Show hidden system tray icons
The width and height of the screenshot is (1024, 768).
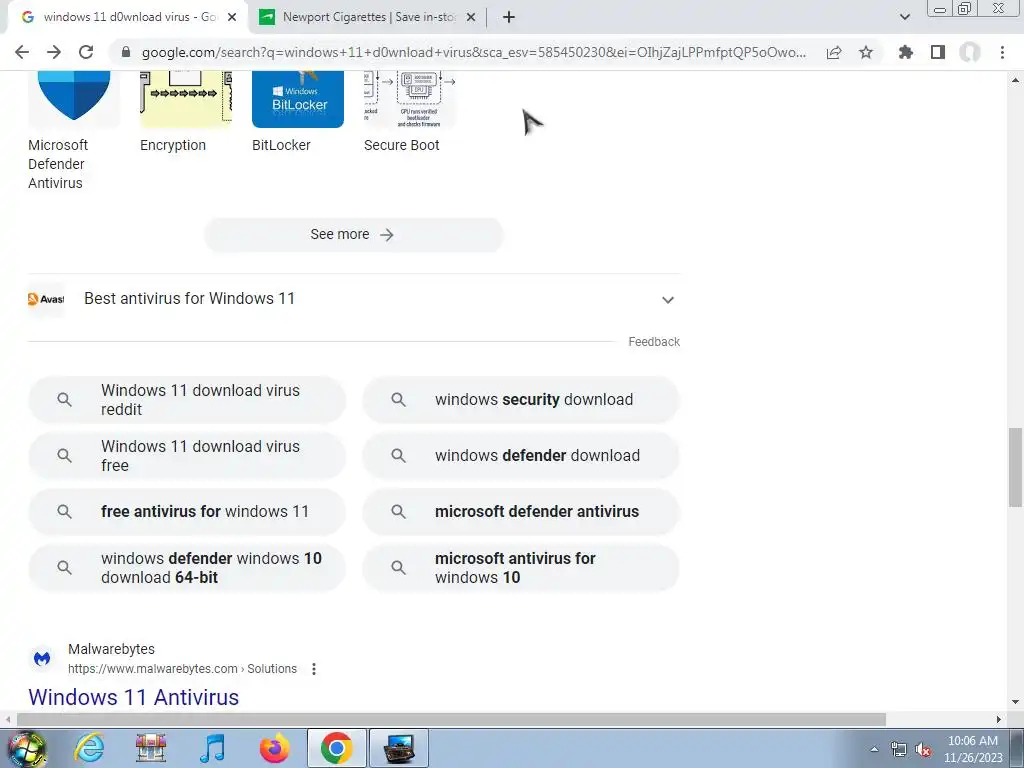pos(874,749)
